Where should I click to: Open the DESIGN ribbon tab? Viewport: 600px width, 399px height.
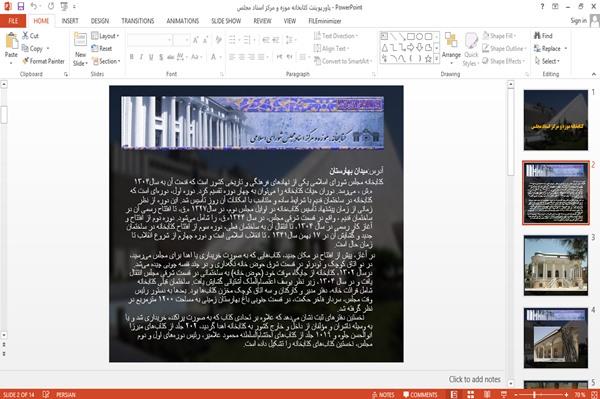100,21
